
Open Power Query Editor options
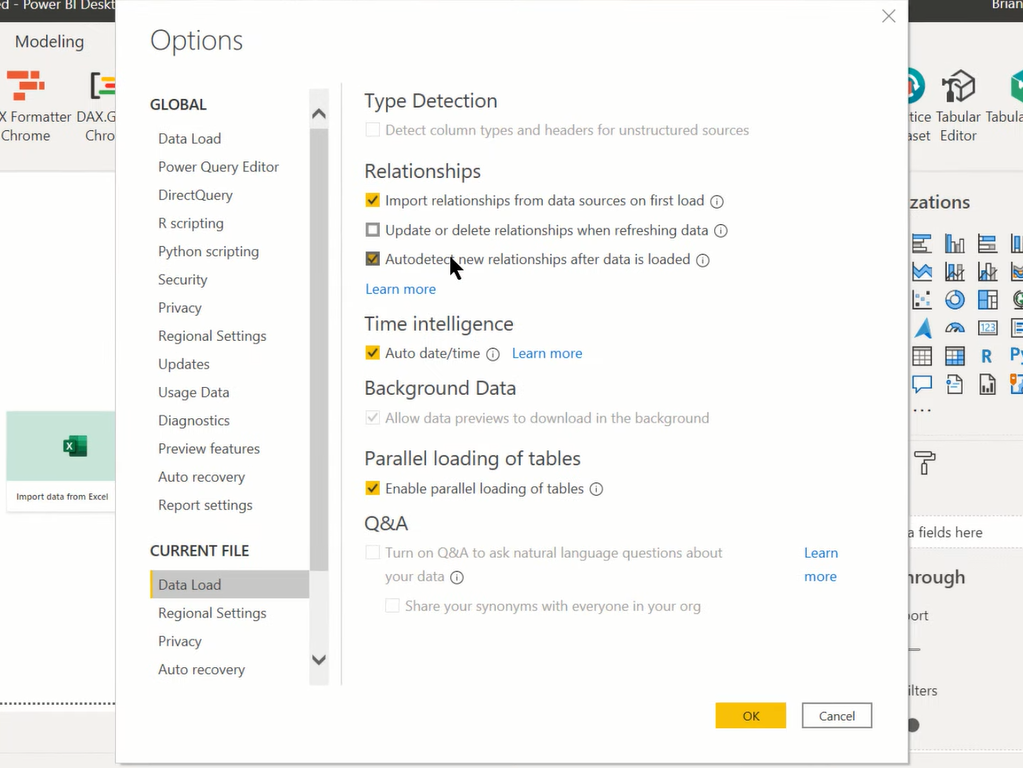(219, 166)
